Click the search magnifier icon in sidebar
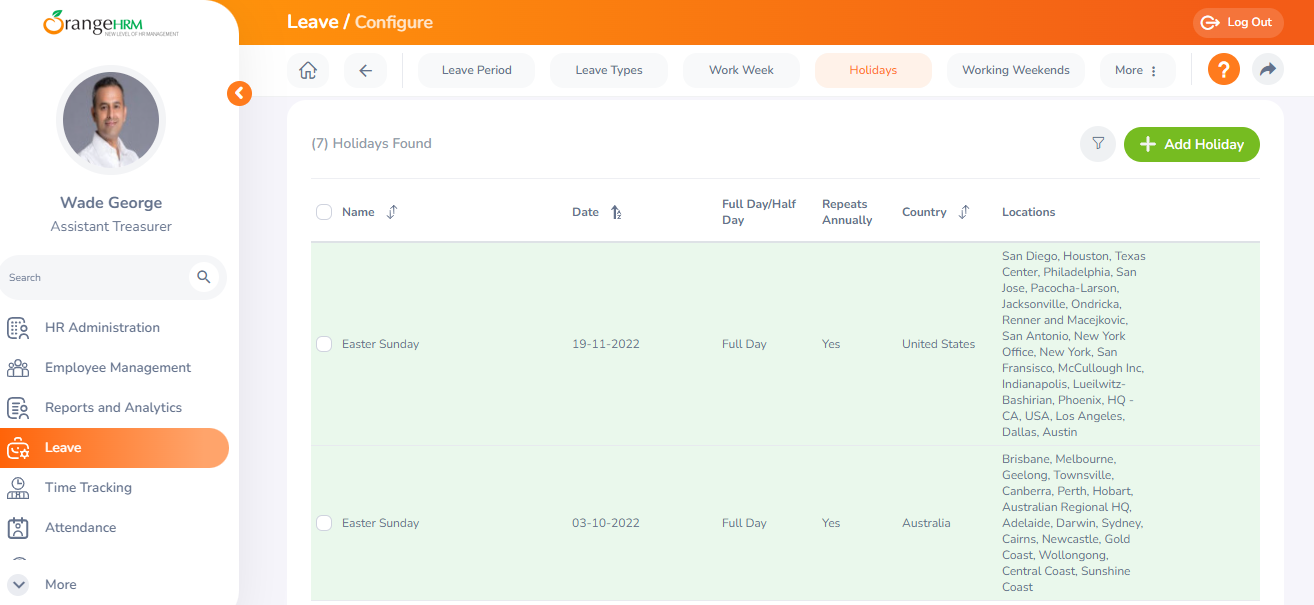 point(203,277)
